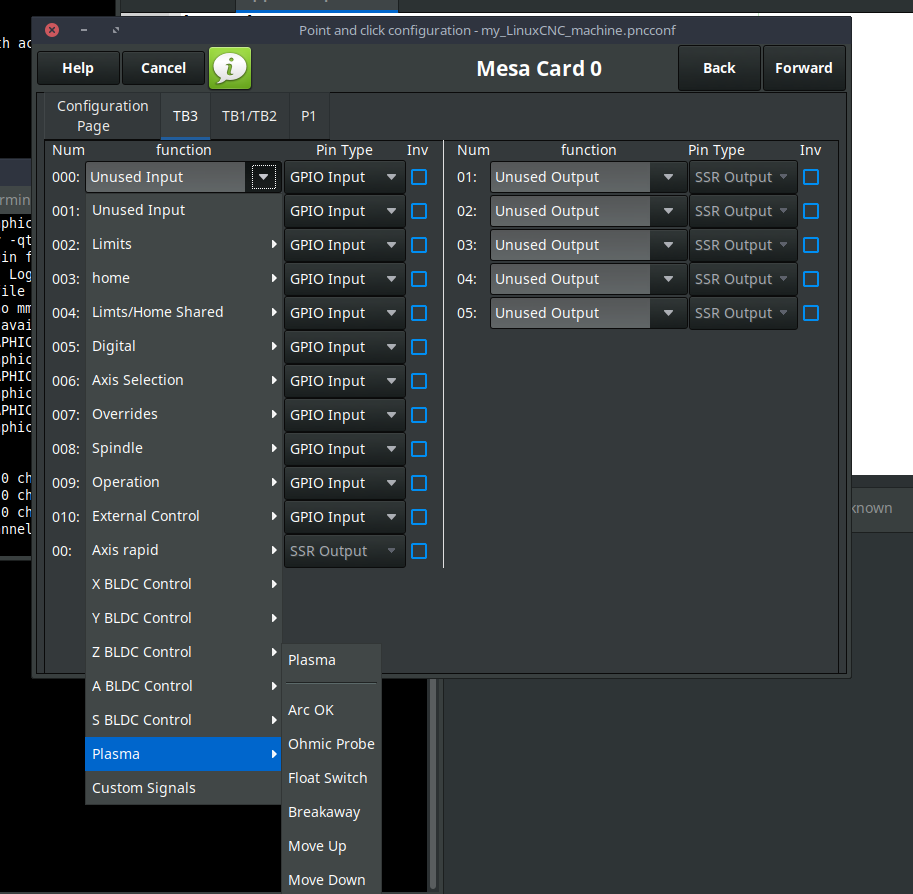This screenshot has width=913, height=894.
Task: Open the TB1/TB2 tab
Action: [x=249, y=116]
